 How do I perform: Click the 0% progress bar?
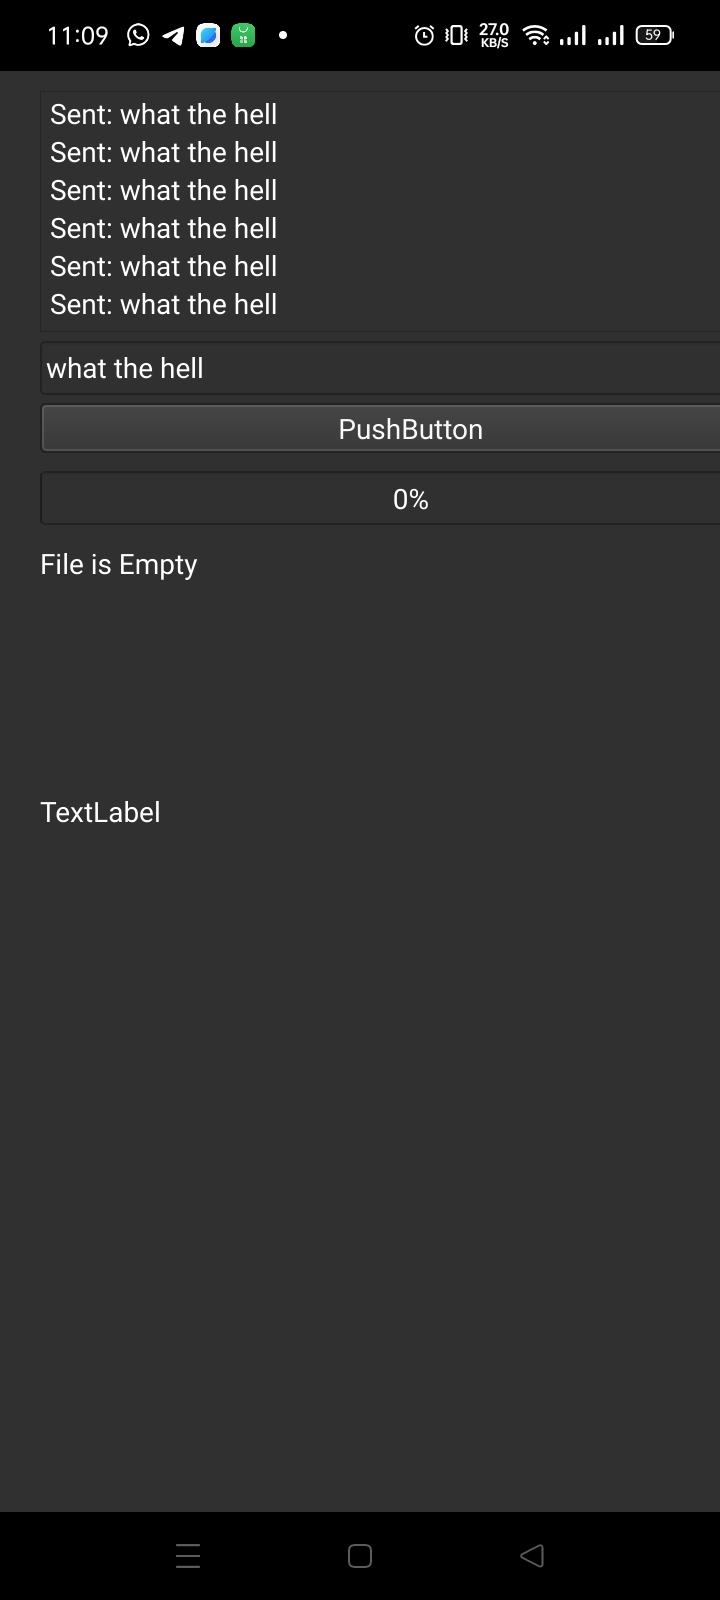click(380, 499)
